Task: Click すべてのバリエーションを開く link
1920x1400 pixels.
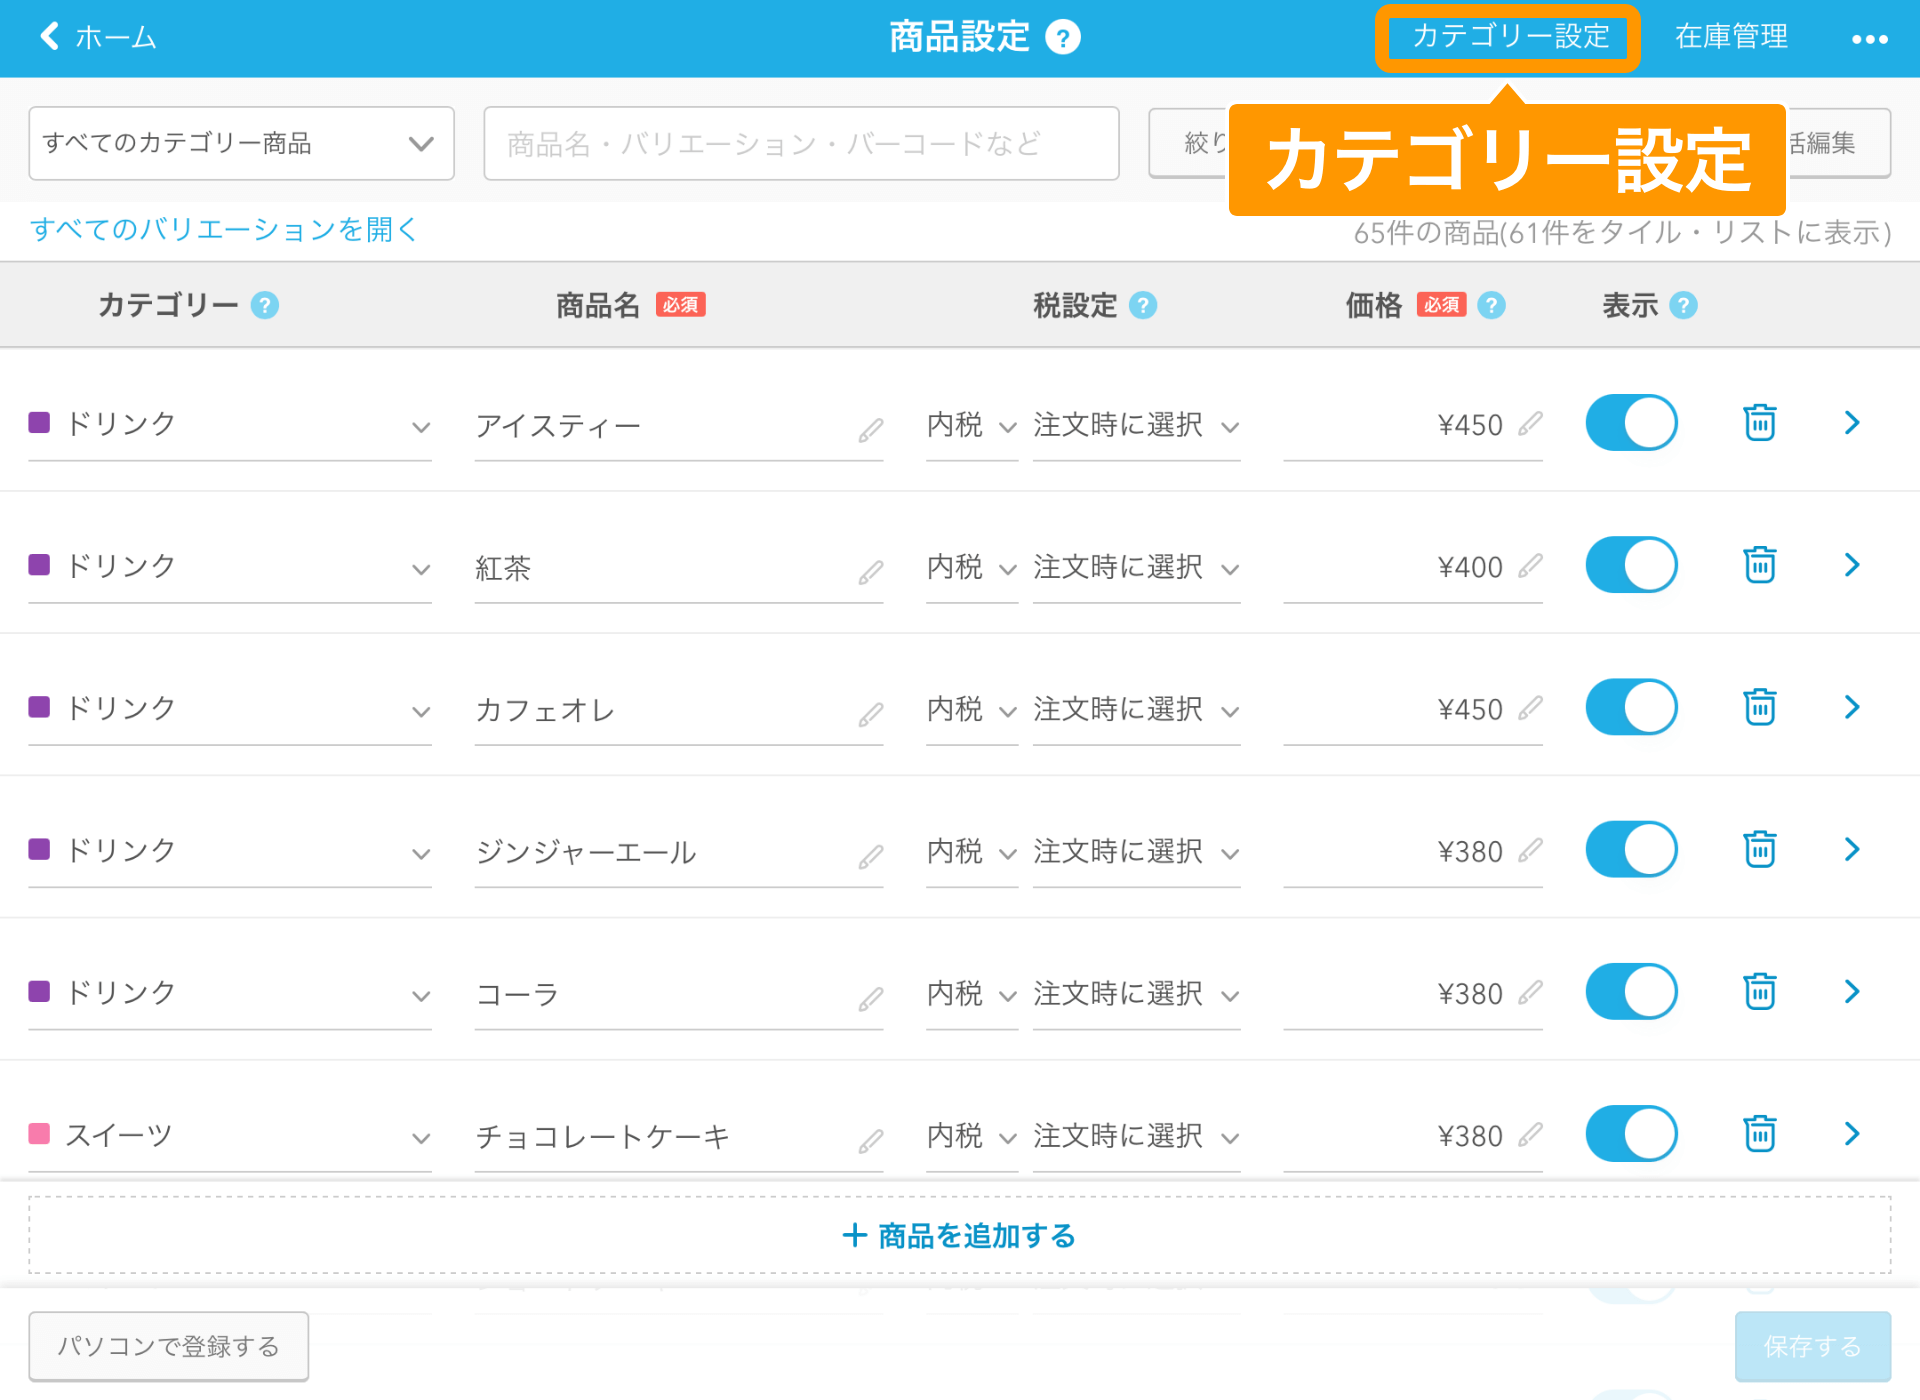Action: click(x=223, y=229)
